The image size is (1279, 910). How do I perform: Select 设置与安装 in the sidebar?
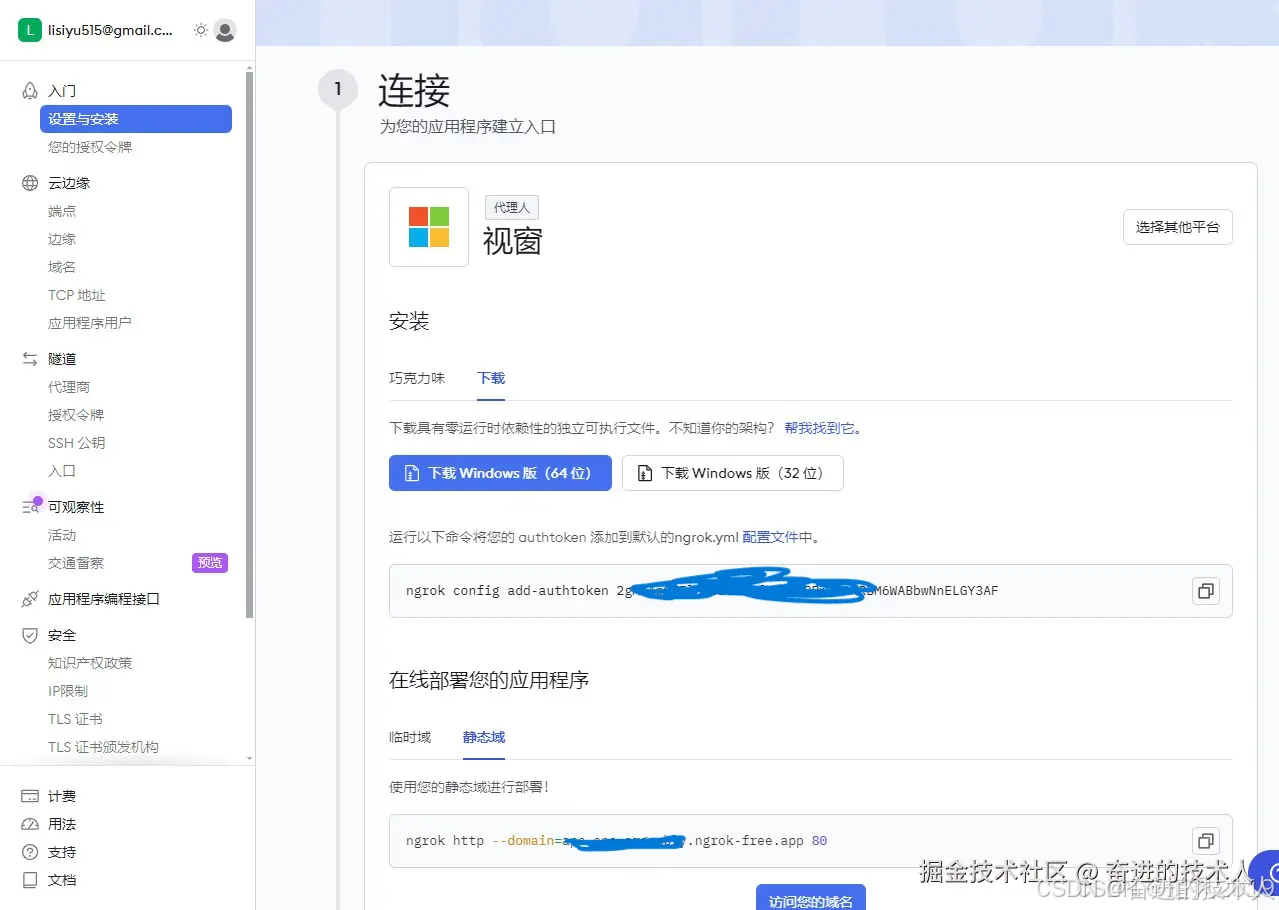136,119
